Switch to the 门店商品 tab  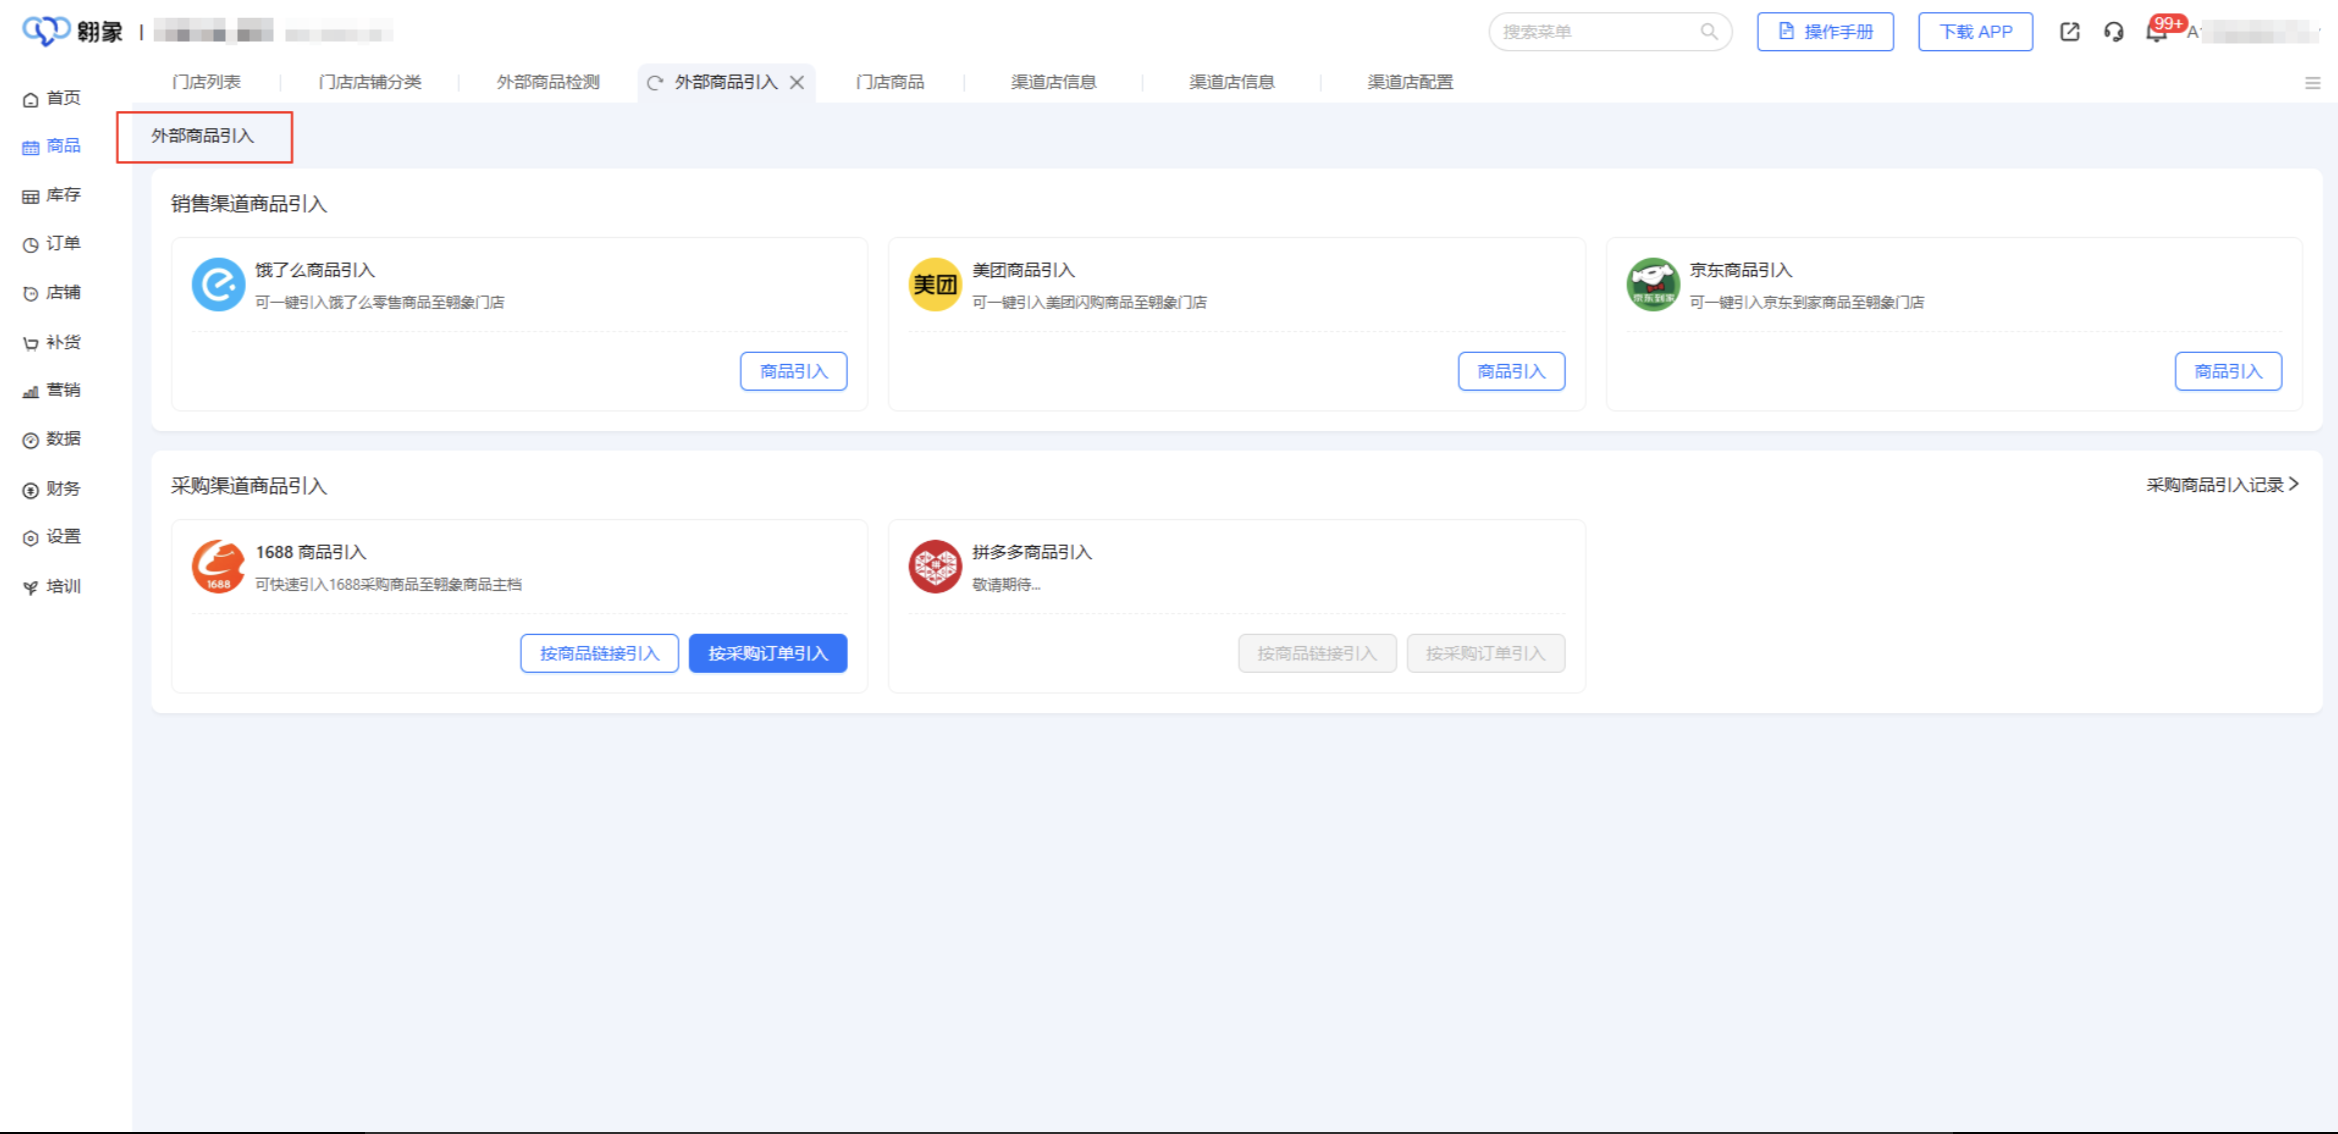889,82
